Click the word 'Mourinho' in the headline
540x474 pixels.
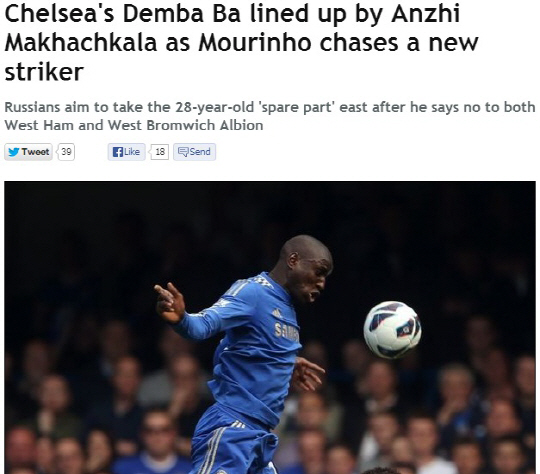point(255,43)
